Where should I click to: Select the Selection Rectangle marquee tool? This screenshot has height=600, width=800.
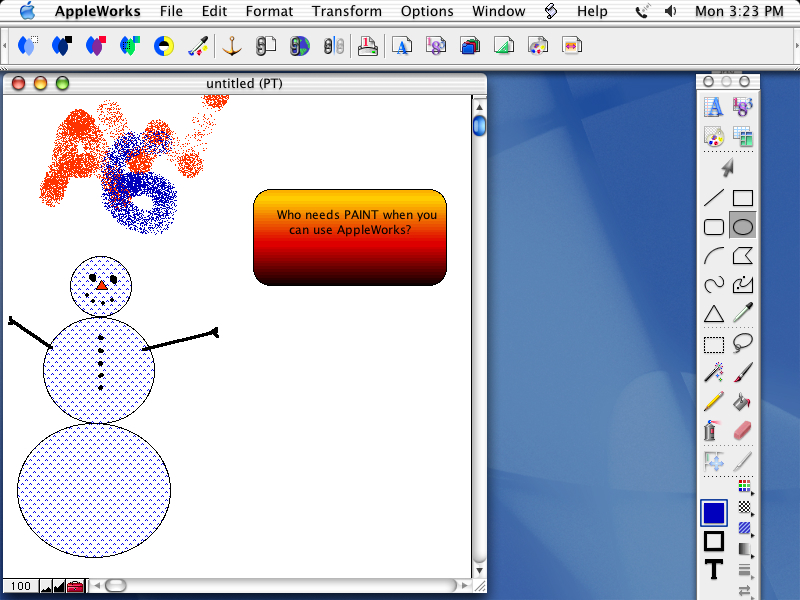714,344
